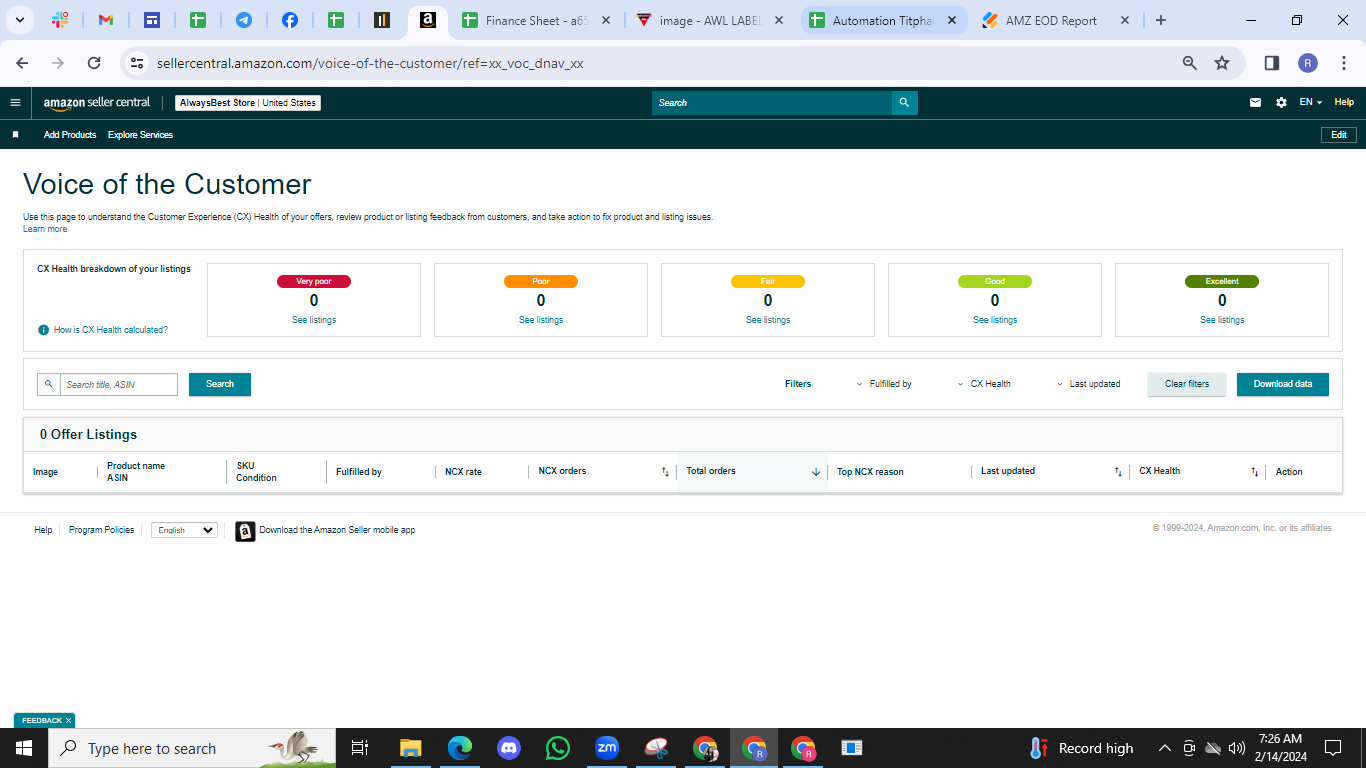Expand the Last updated filter

point(1089,384)
